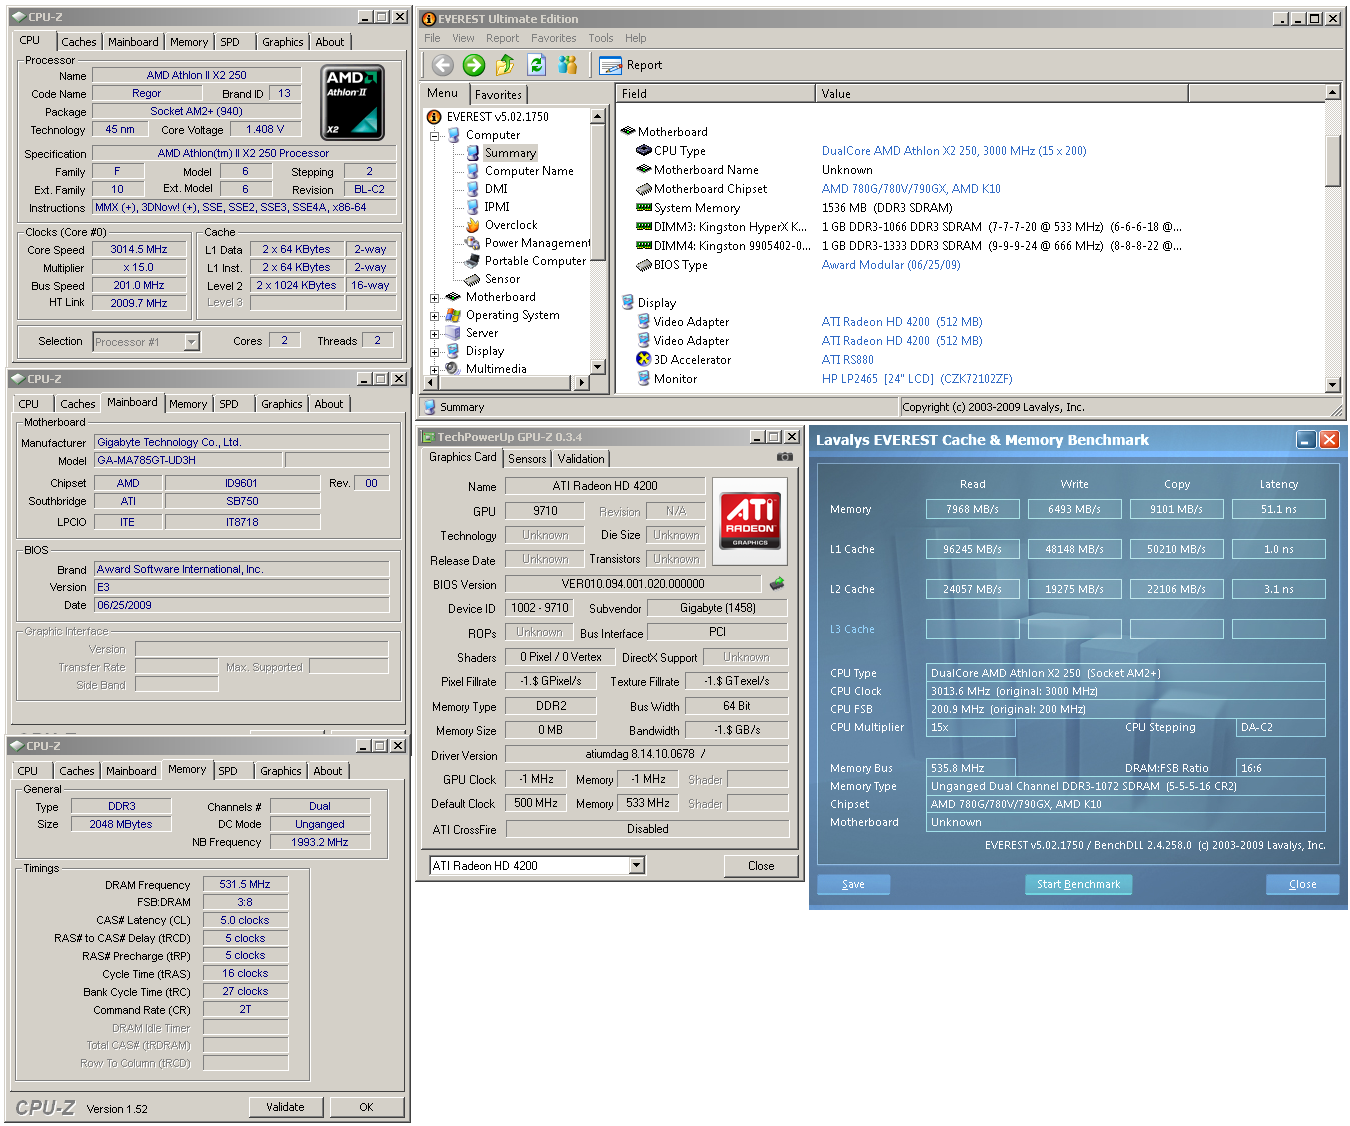This screenshot has width=1350, height=1126.
Task: Click the Close button in GPU-Z
Action: (761, 866)
